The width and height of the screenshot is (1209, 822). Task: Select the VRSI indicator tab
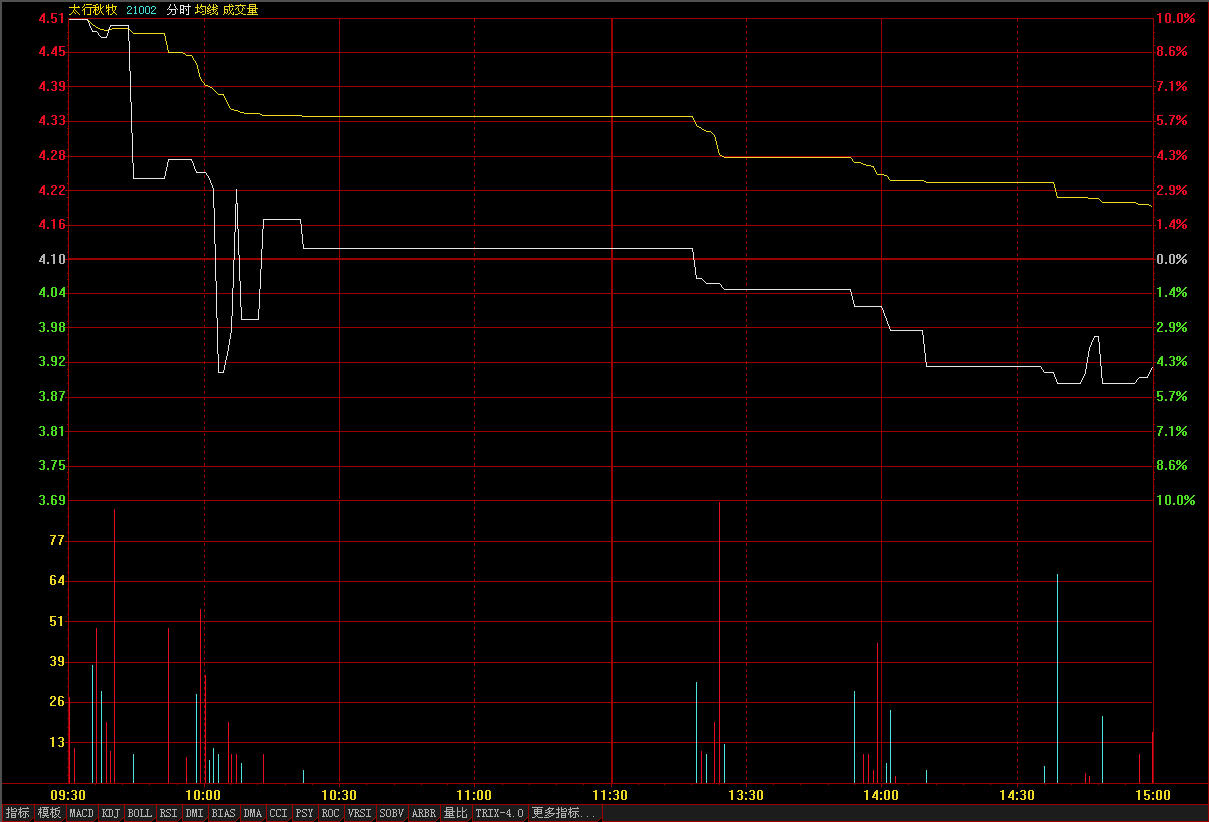(x=360, y=813)
